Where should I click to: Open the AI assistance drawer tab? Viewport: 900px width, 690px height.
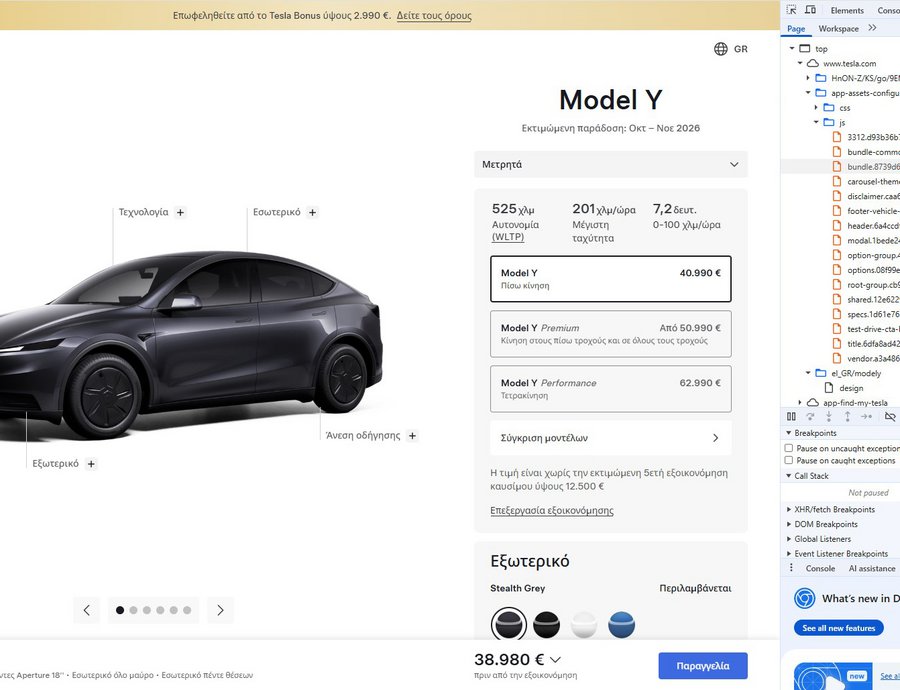(872, 568)
